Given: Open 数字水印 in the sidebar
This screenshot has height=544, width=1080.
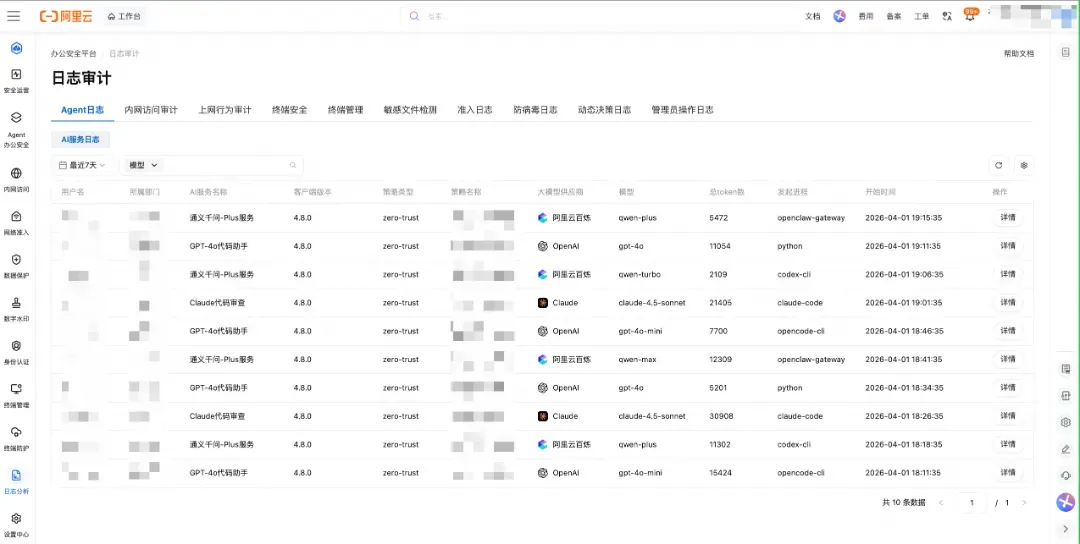Looking at the screenshot, I should point(17,309).
